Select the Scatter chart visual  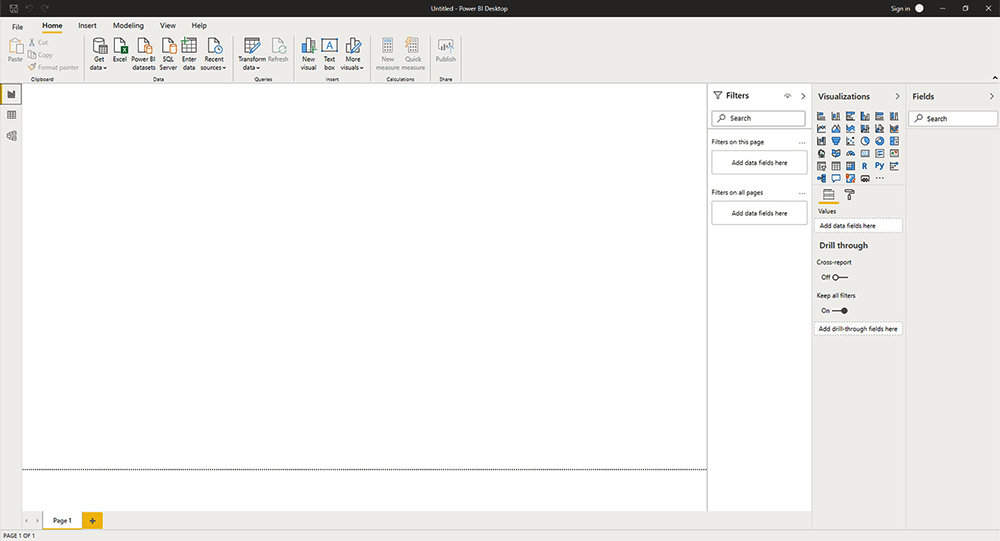click(x=850, y=141)
